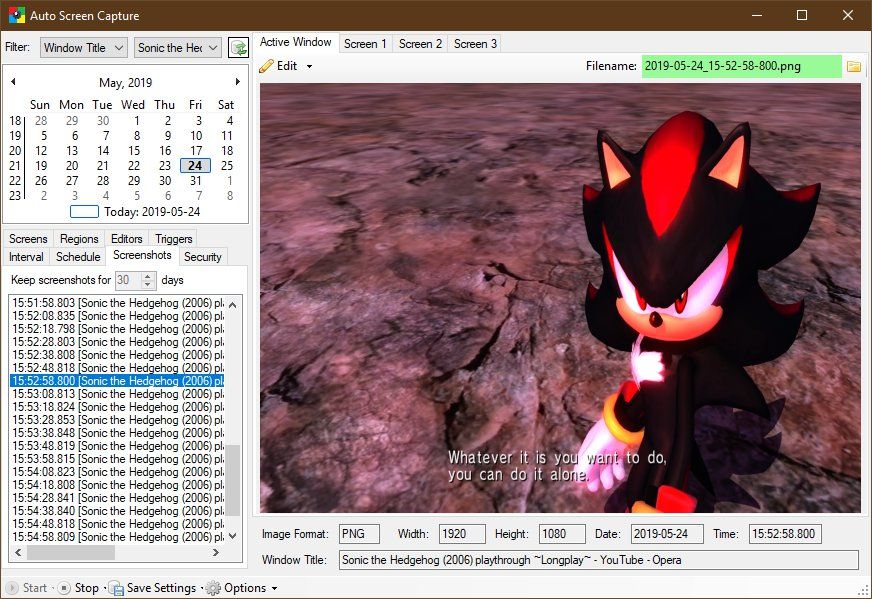The height and width of the screenshot is (599, 872).
Task: Click the multicolored app icon in the title bar
Action: pyautogui.click(x=14, y=15)
